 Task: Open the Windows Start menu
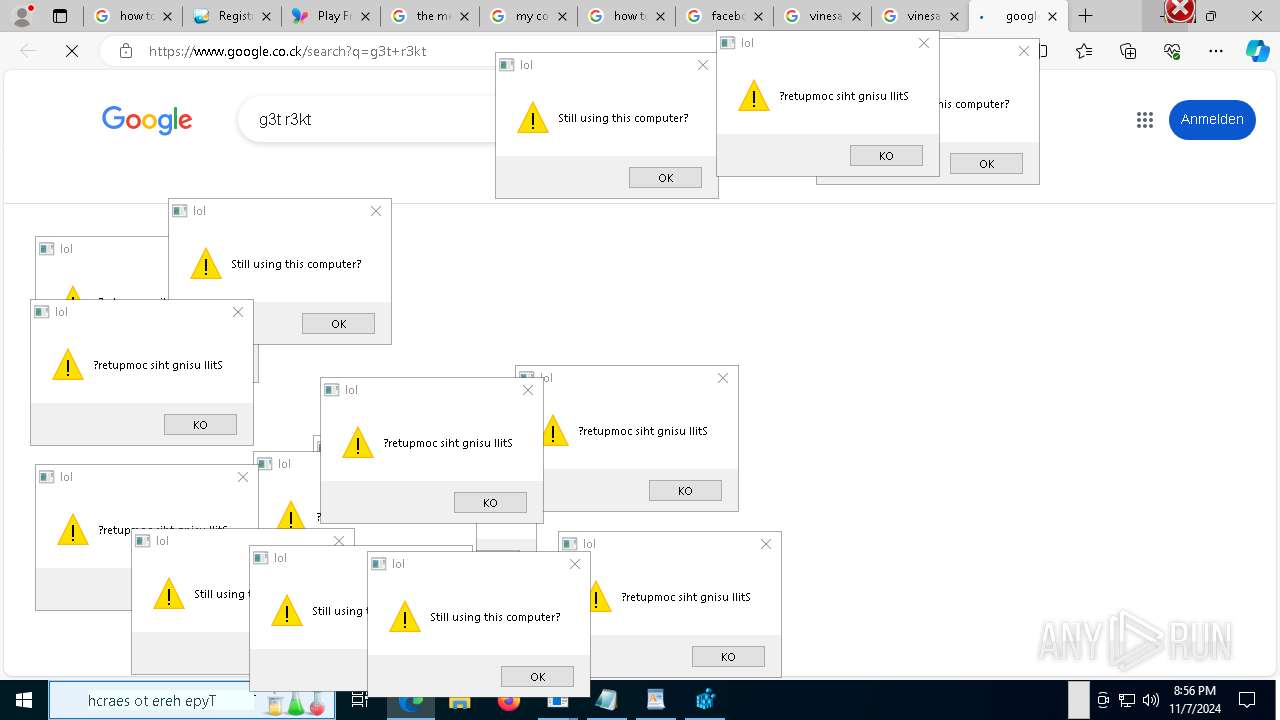(x=23, y=700)
